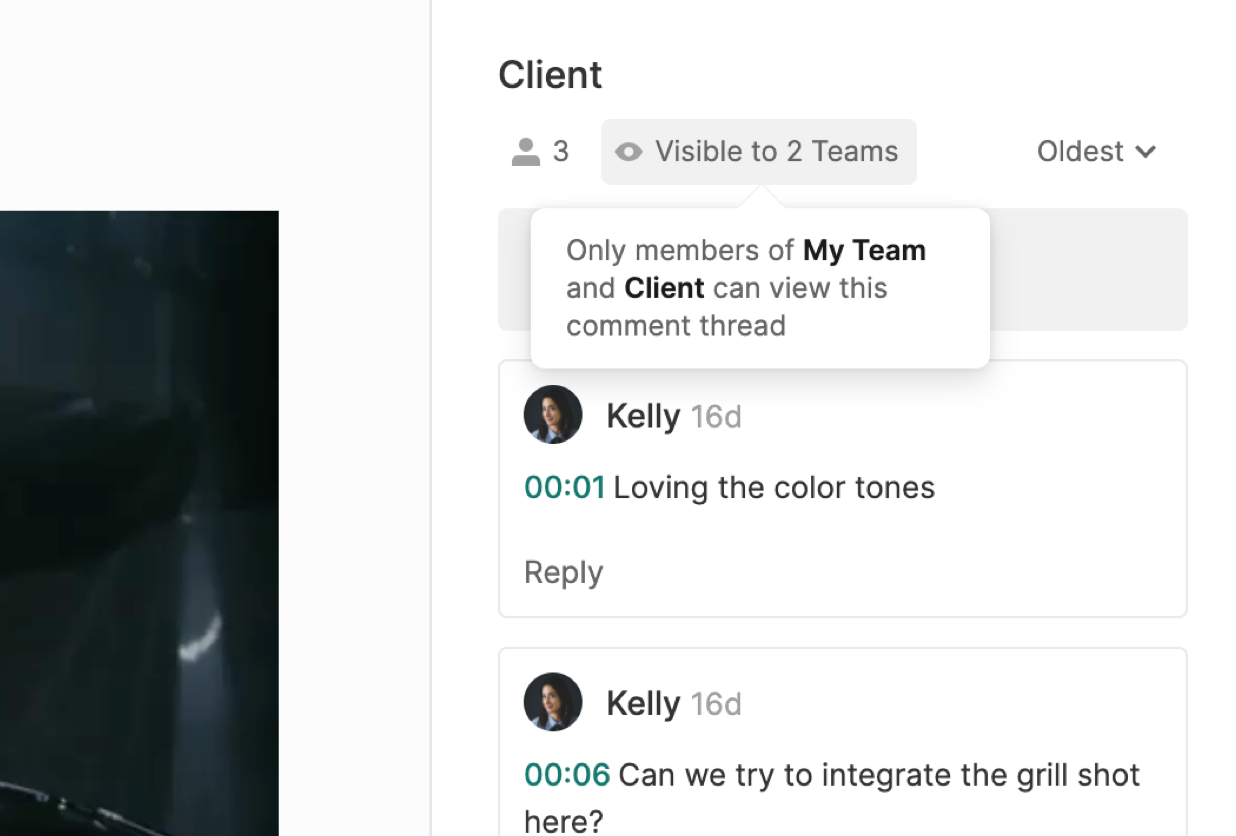Click Kelly's avatar on the 00:06 comment
Screen dimensions: 1236x836
click(x=553, y=702)
